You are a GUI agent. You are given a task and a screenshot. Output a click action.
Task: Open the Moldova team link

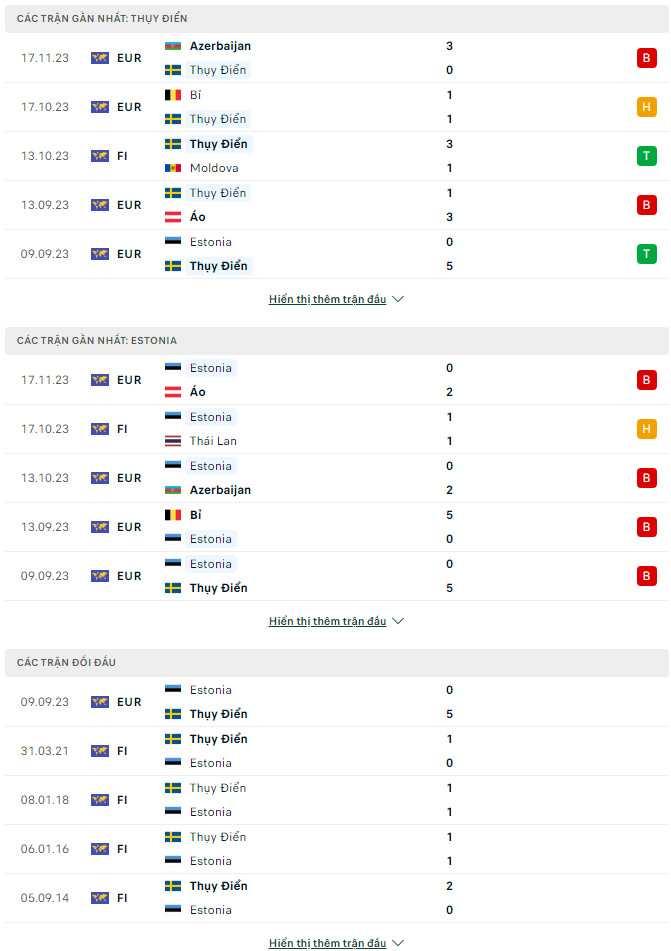pyautogui.click(x=214, y=168)
